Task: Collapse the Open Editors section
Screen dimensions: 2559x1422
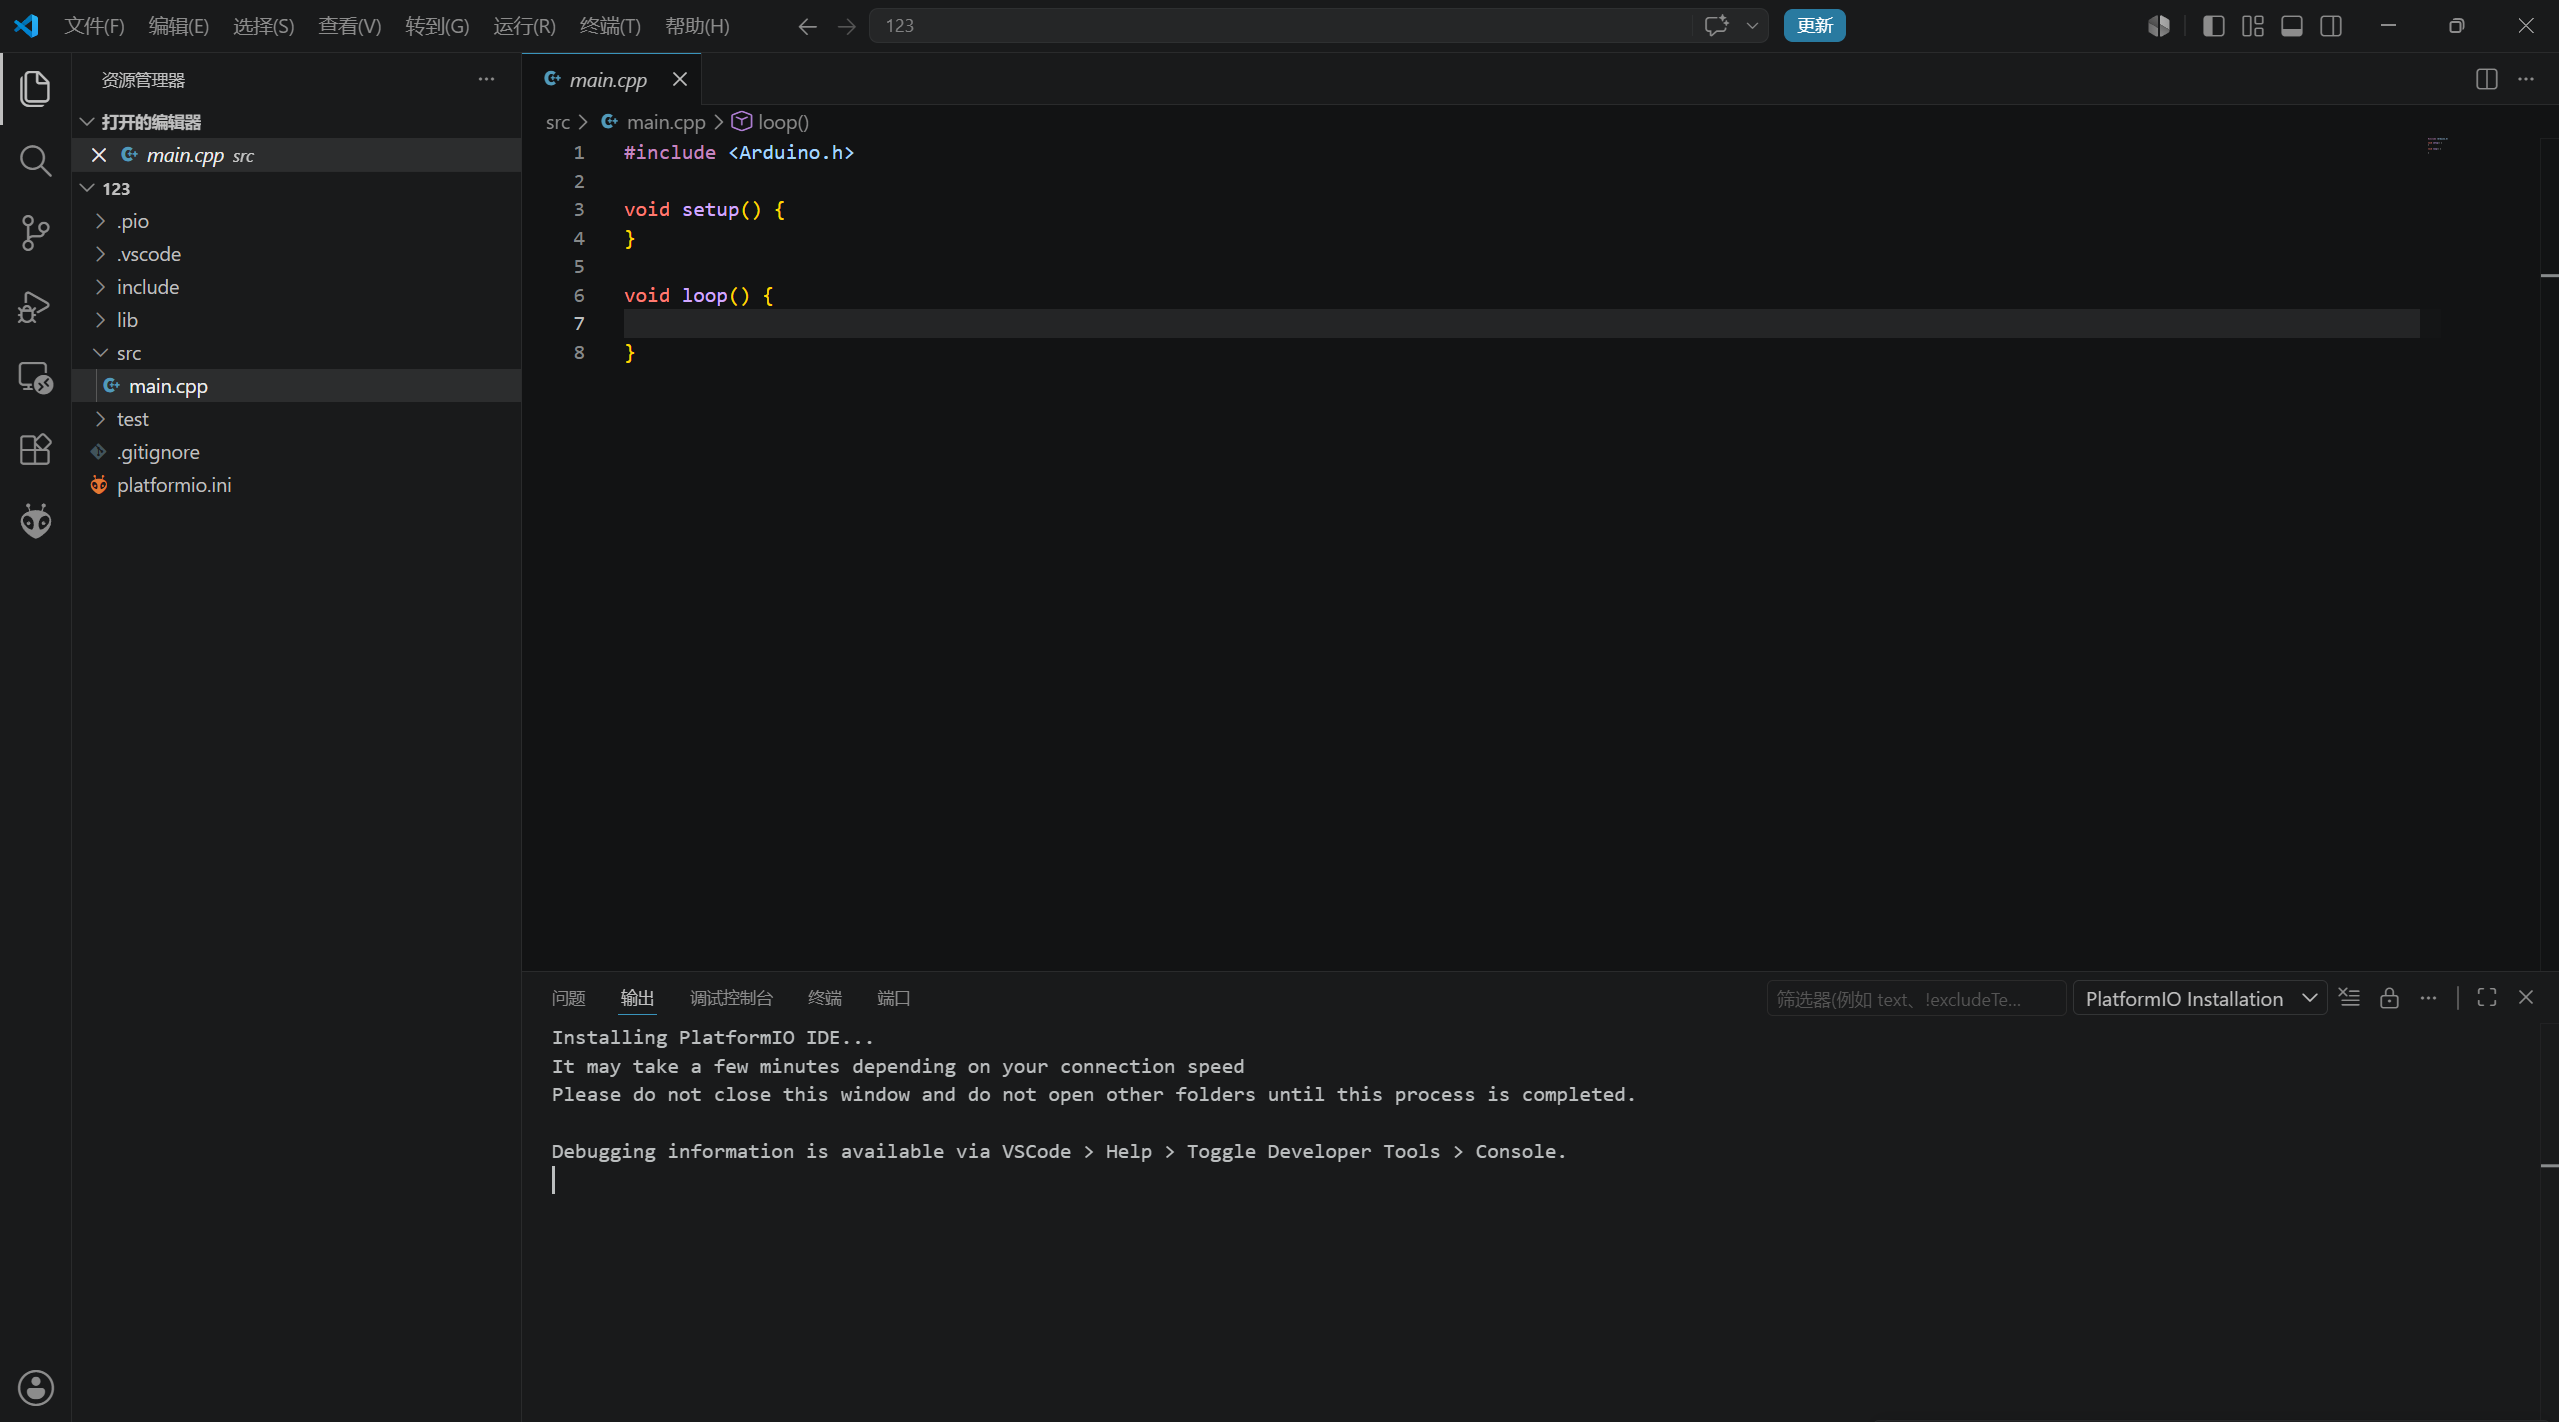Action: (87, 122)
